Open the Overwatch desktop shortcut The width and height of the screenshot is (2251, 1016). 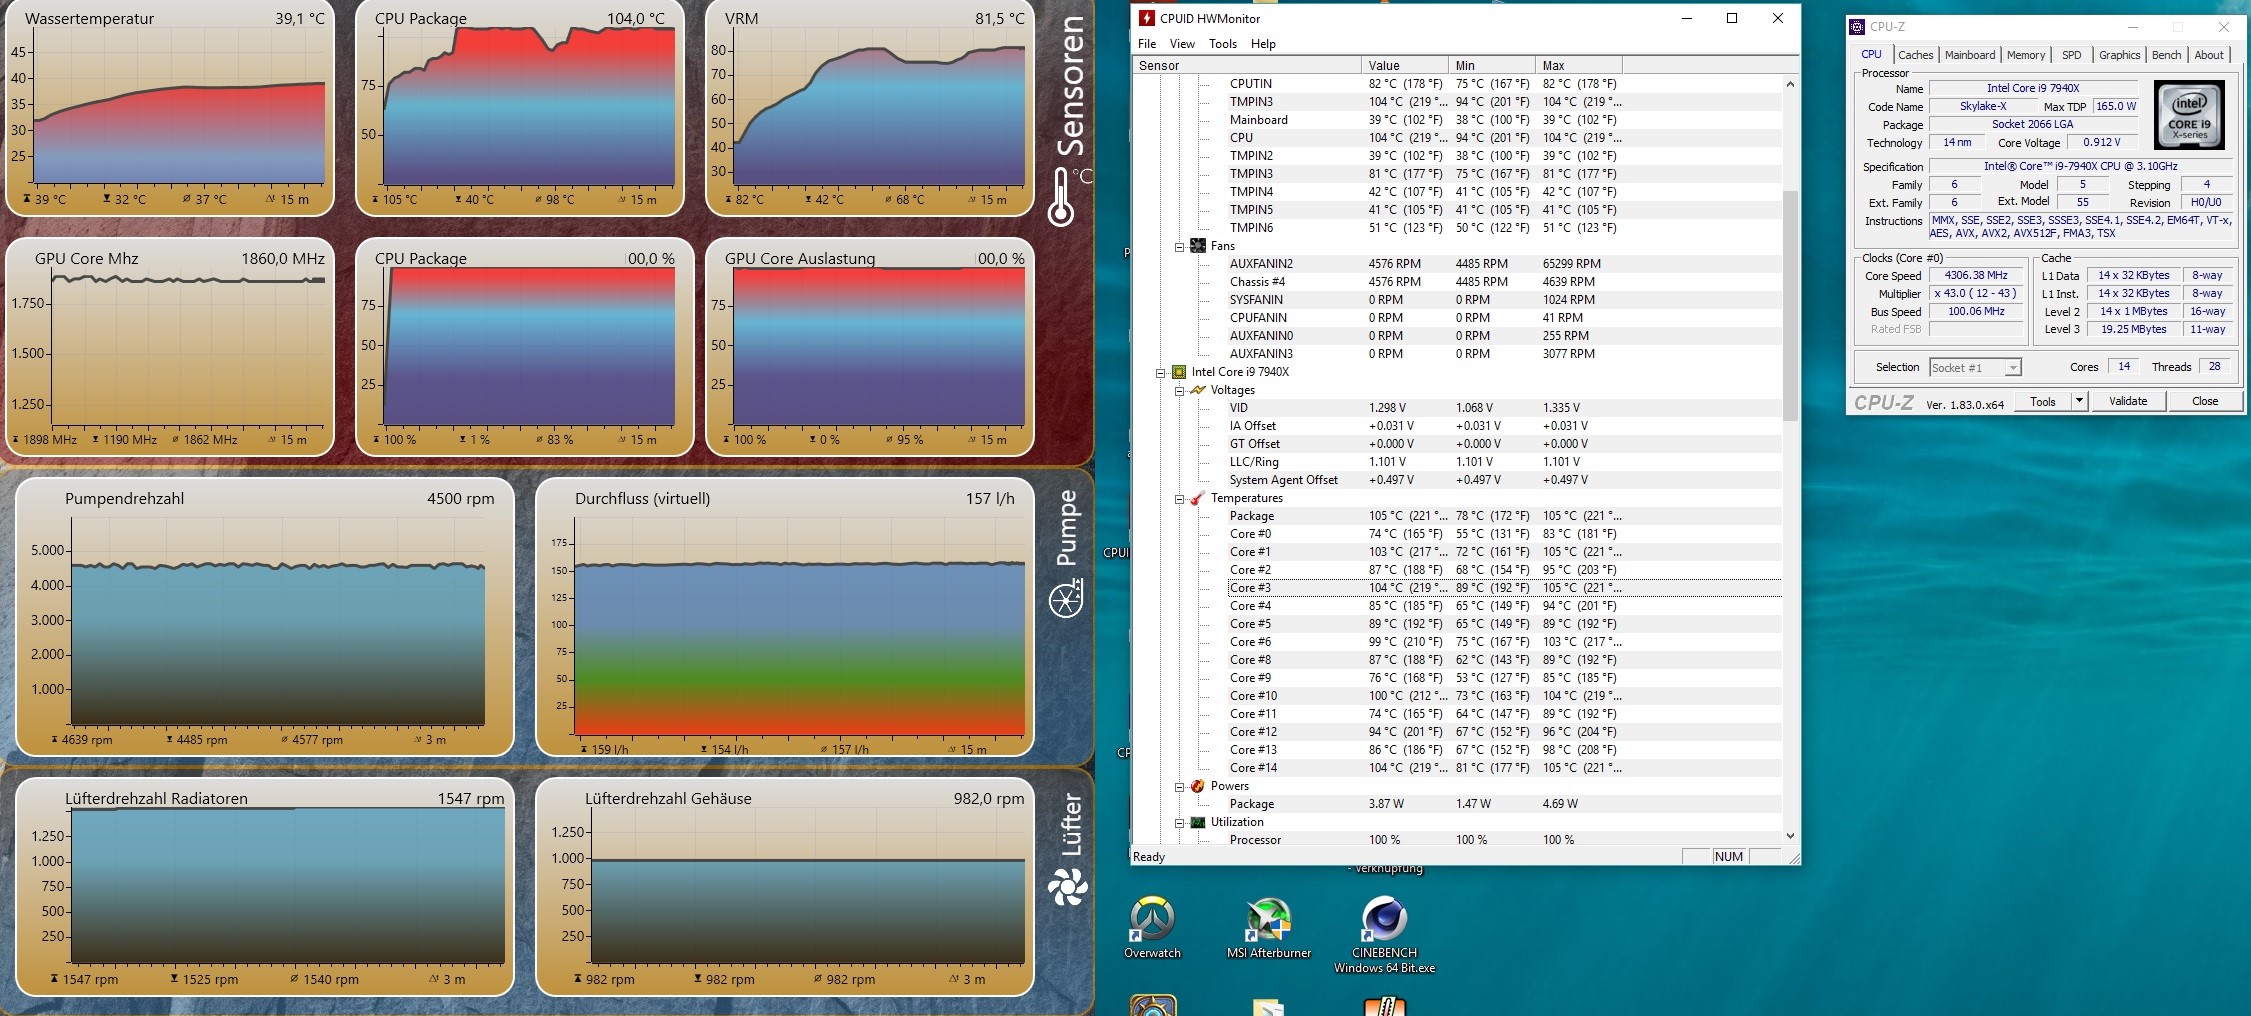tap(1152, 928)
